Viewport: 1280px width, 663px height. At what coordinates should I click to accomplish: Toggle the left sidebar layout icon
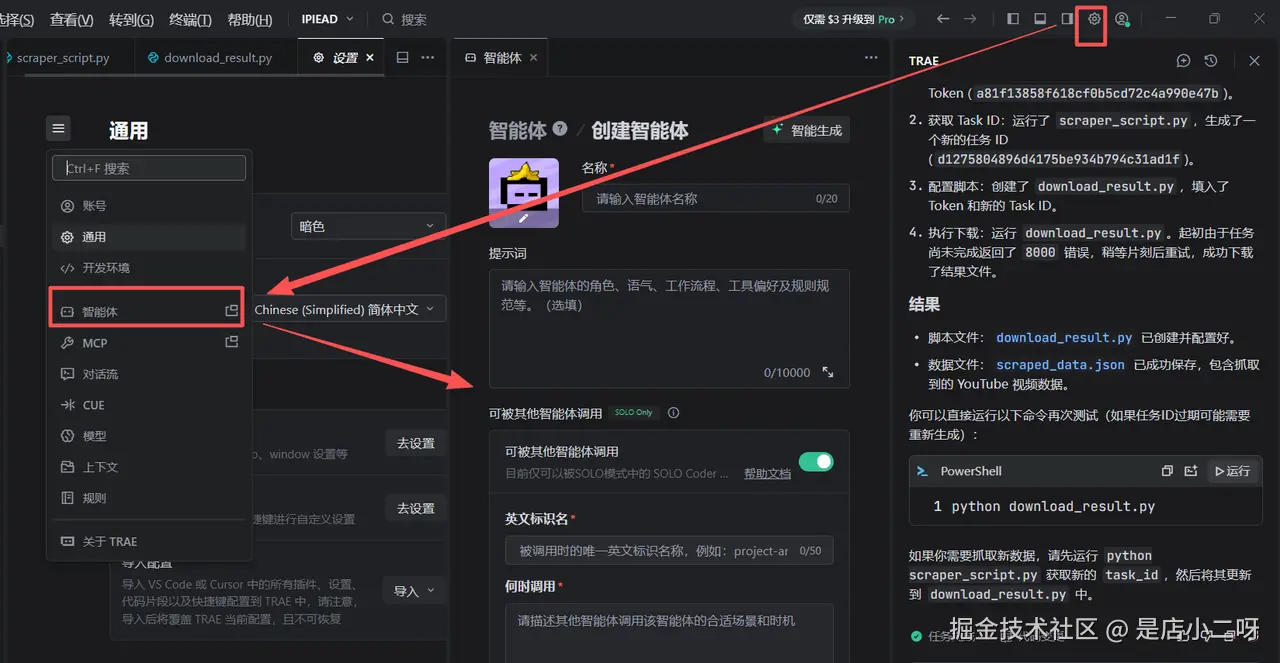tap(1013, 19)
